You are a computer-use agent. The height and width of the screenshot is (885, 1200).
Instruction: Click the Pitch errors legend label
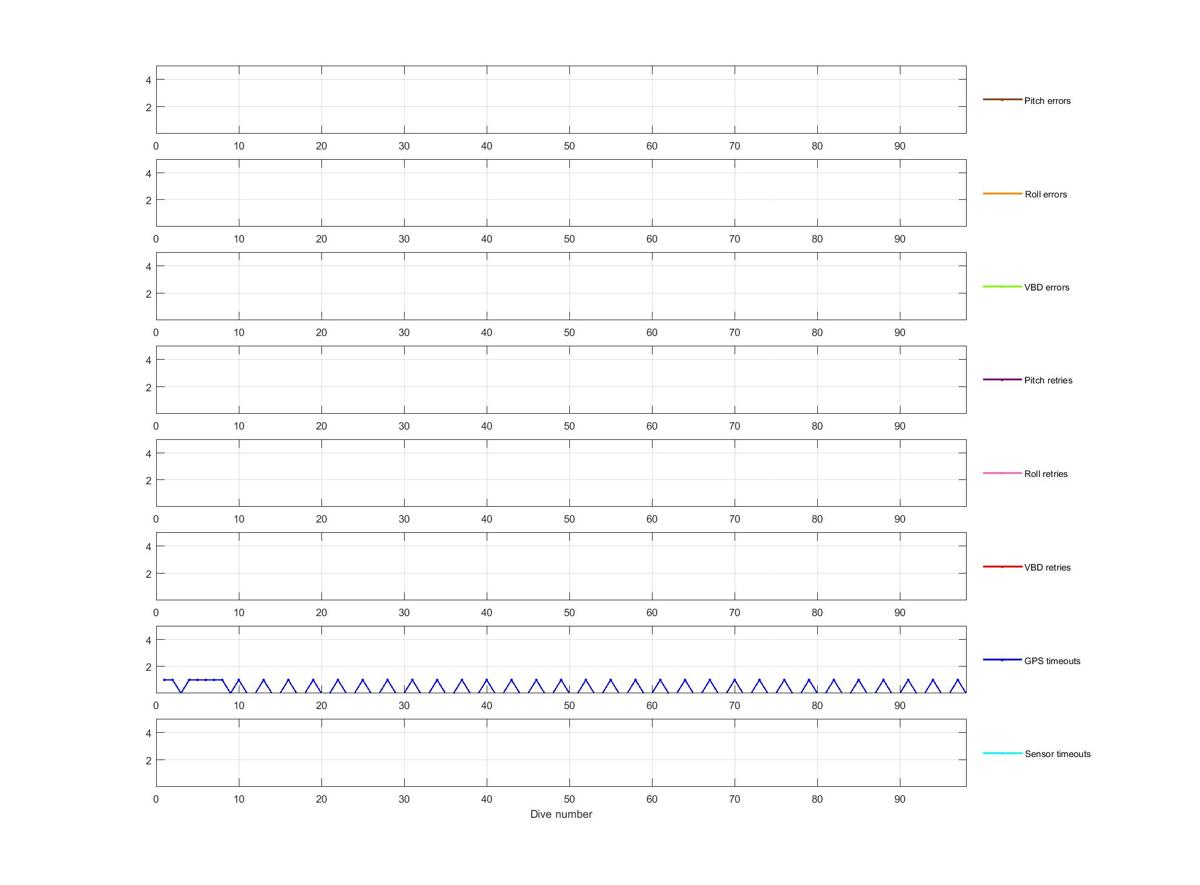click(x=1047, y=101)
